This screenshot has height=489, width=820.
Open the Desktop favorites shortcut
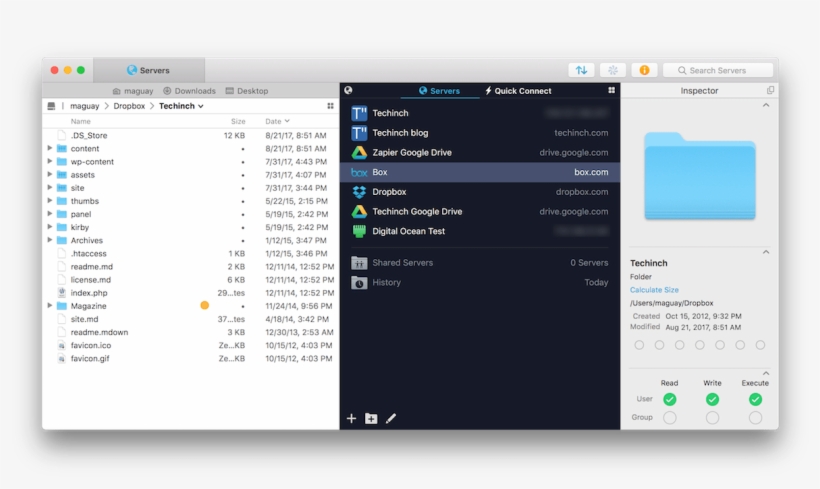(x=247, y=91)
